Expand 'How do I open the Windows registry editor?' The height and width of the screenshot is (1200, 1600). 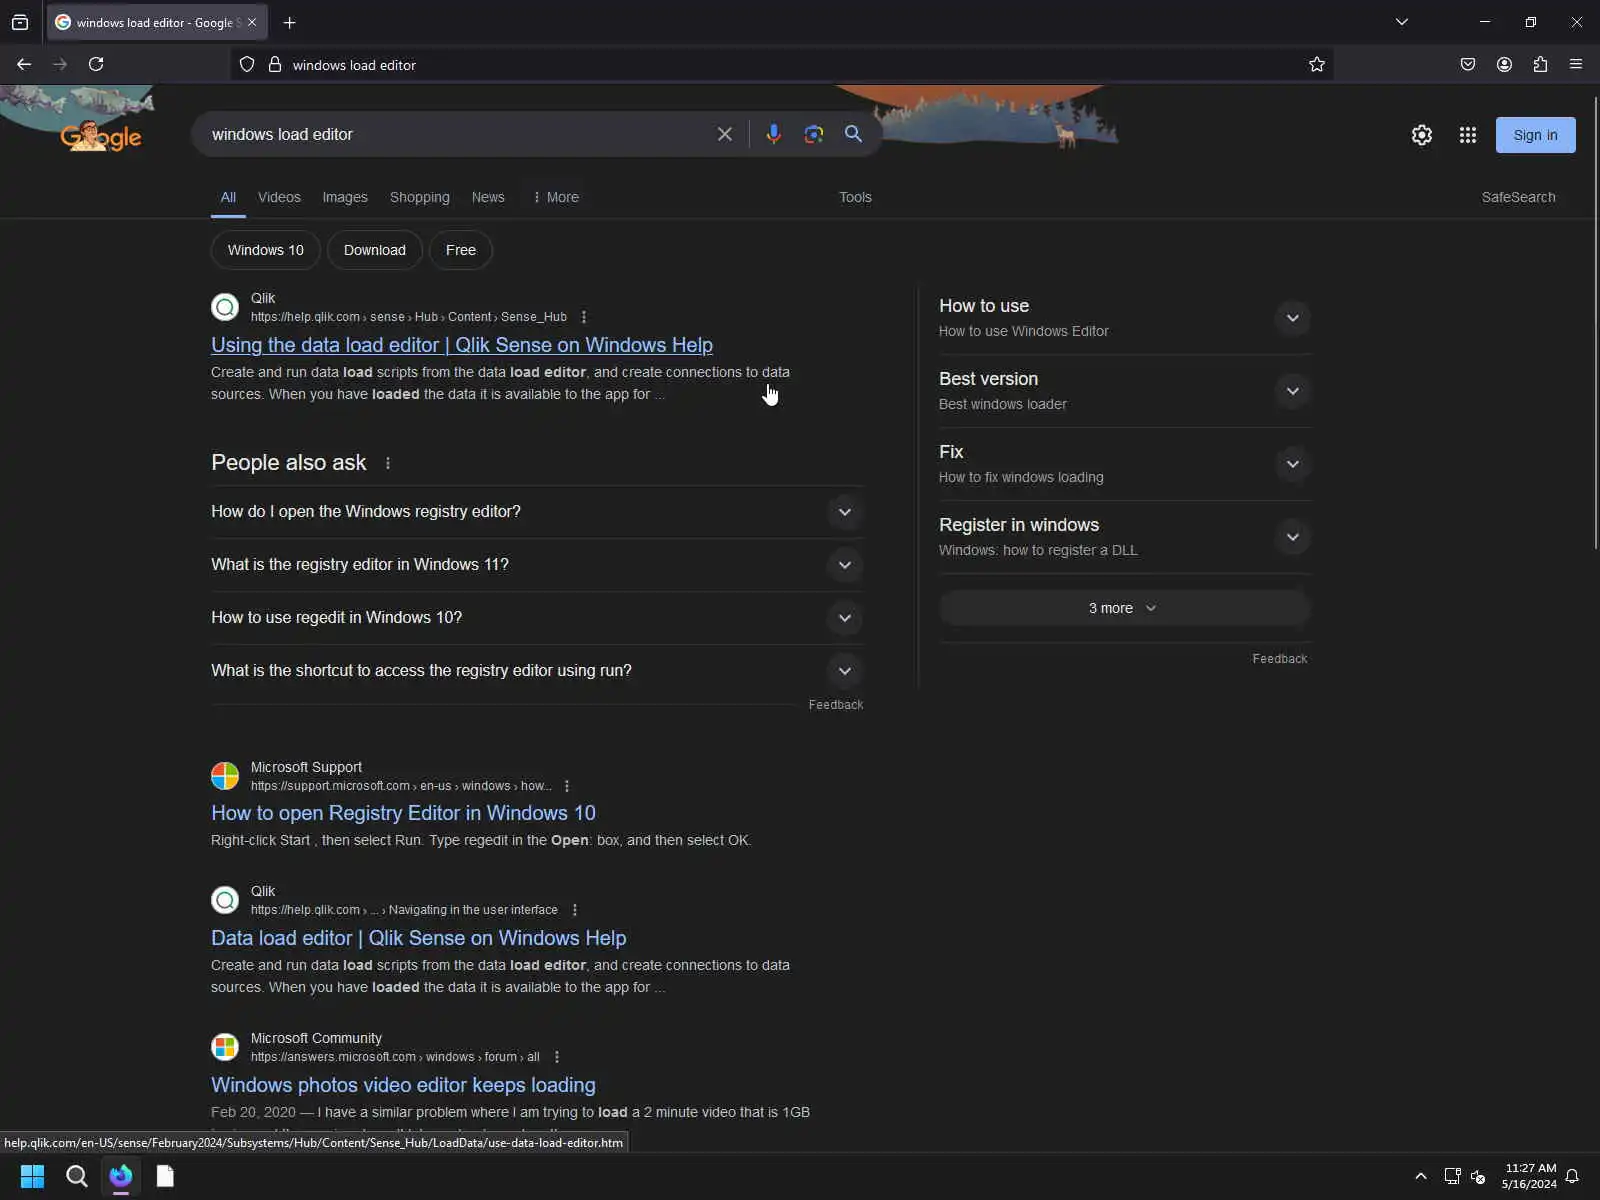pos(537,512)
